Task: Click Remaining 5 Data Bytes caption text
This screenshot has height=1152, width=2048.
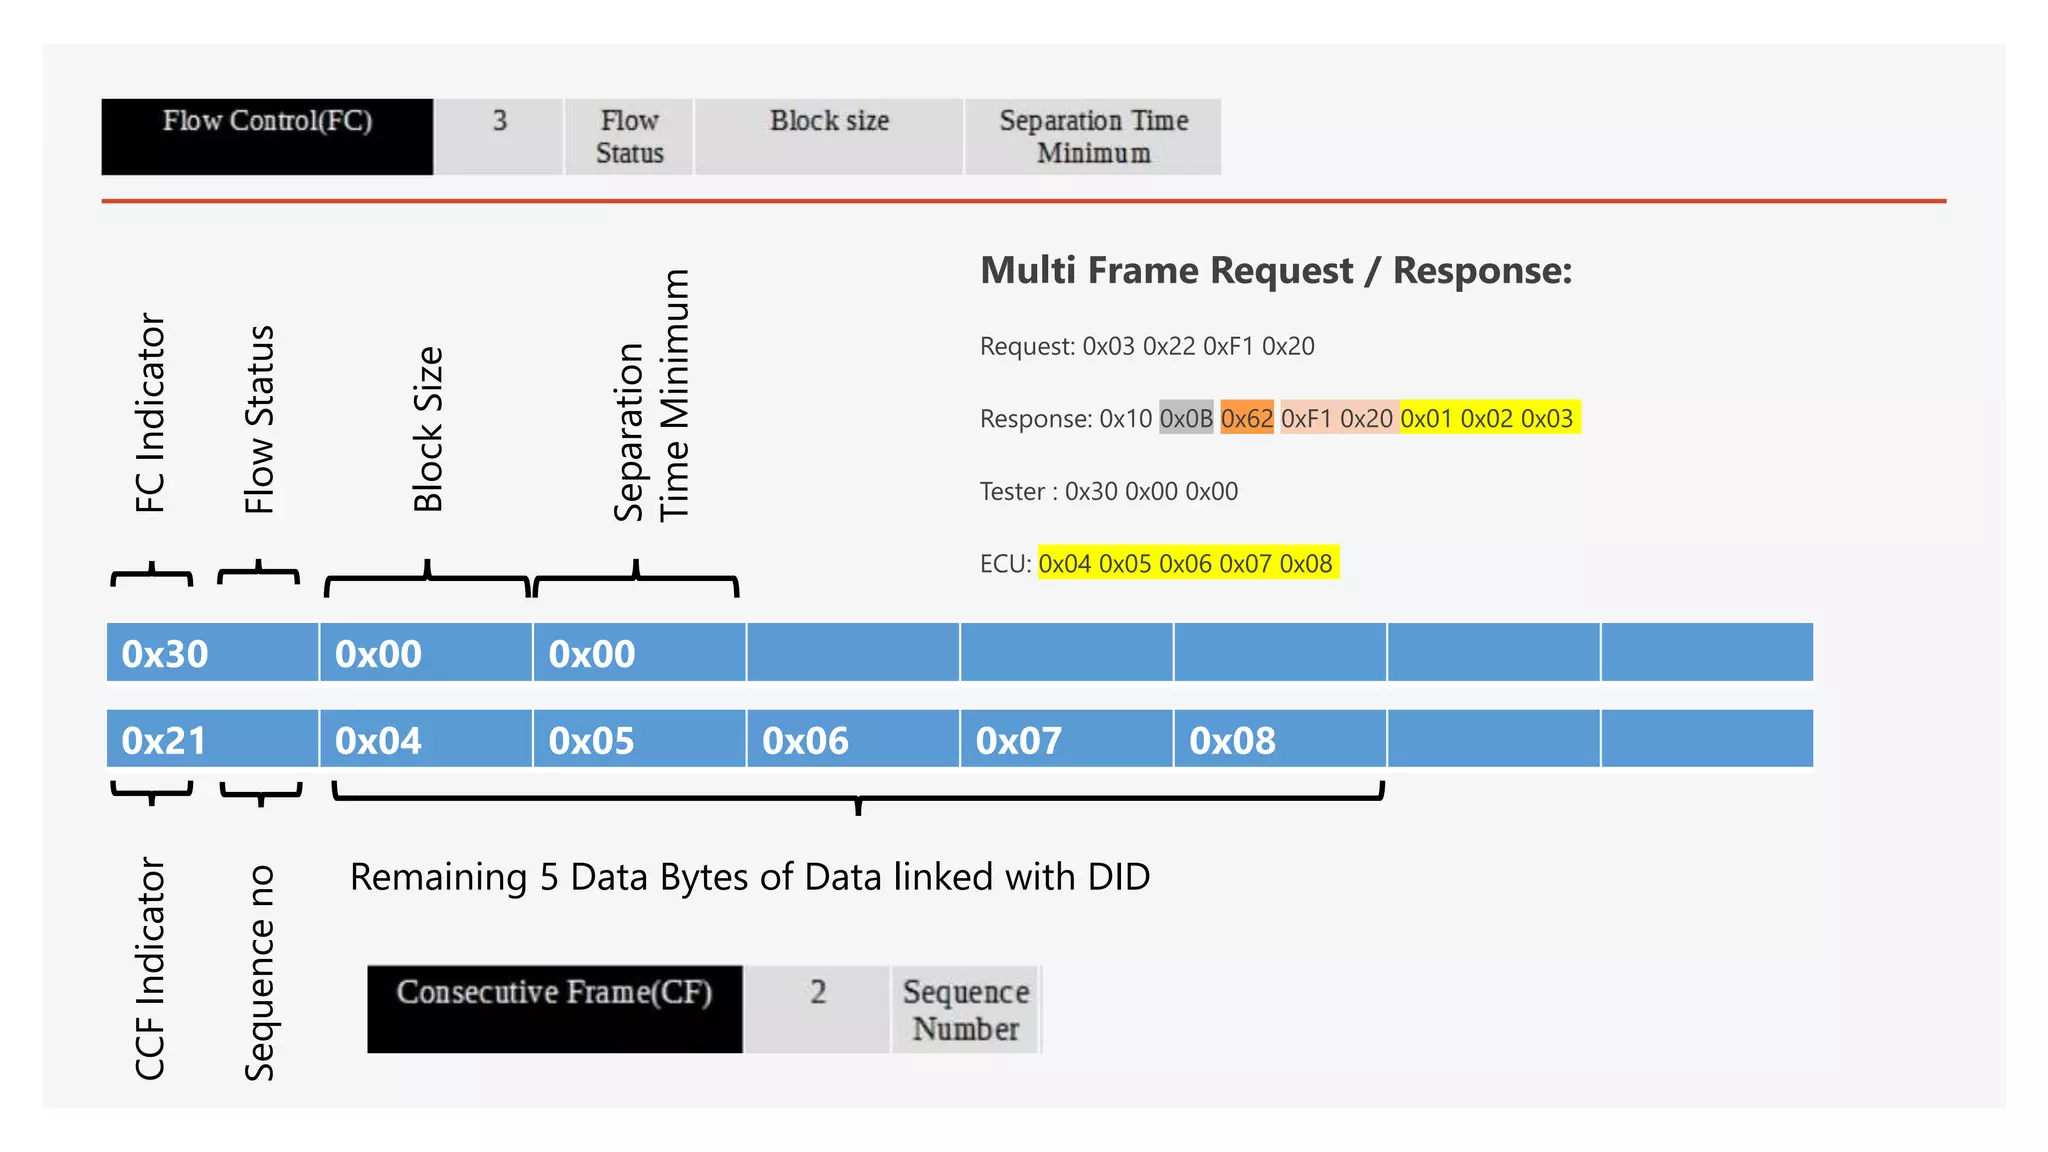Action: coord(749,877)
